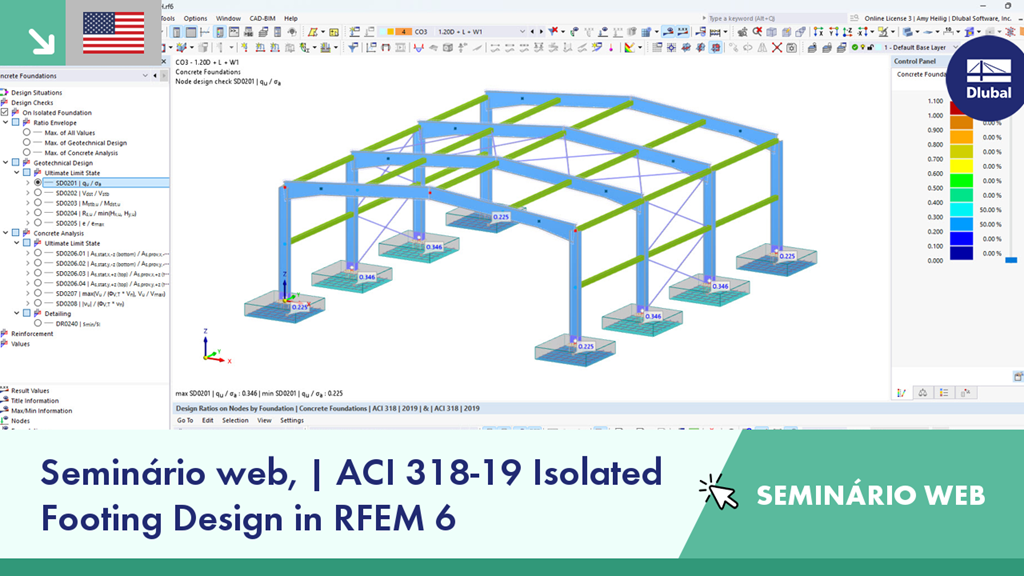Image resolution: width=1024 pixels, height=576 pixels.
Task: Select Result Values item in navigator
Action: pos(30,391)
